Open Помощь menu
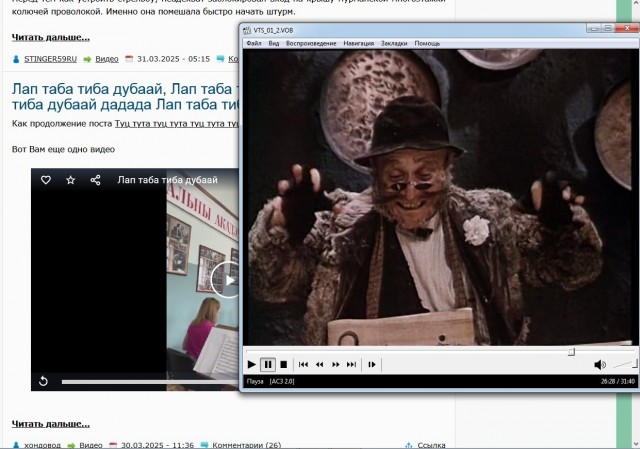Image resolution: width=640 pixels, height=449 pixels. click(427, 43)
